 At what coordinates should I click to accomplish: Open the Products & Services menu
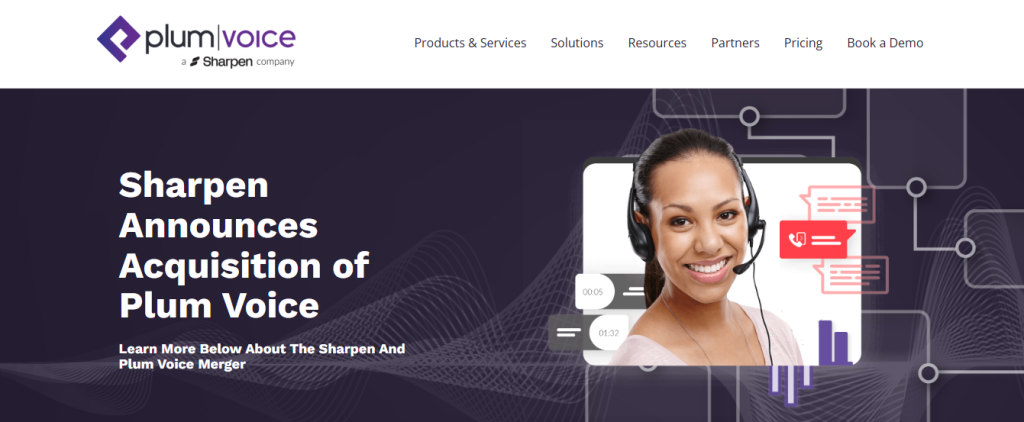tap(470, 43)
